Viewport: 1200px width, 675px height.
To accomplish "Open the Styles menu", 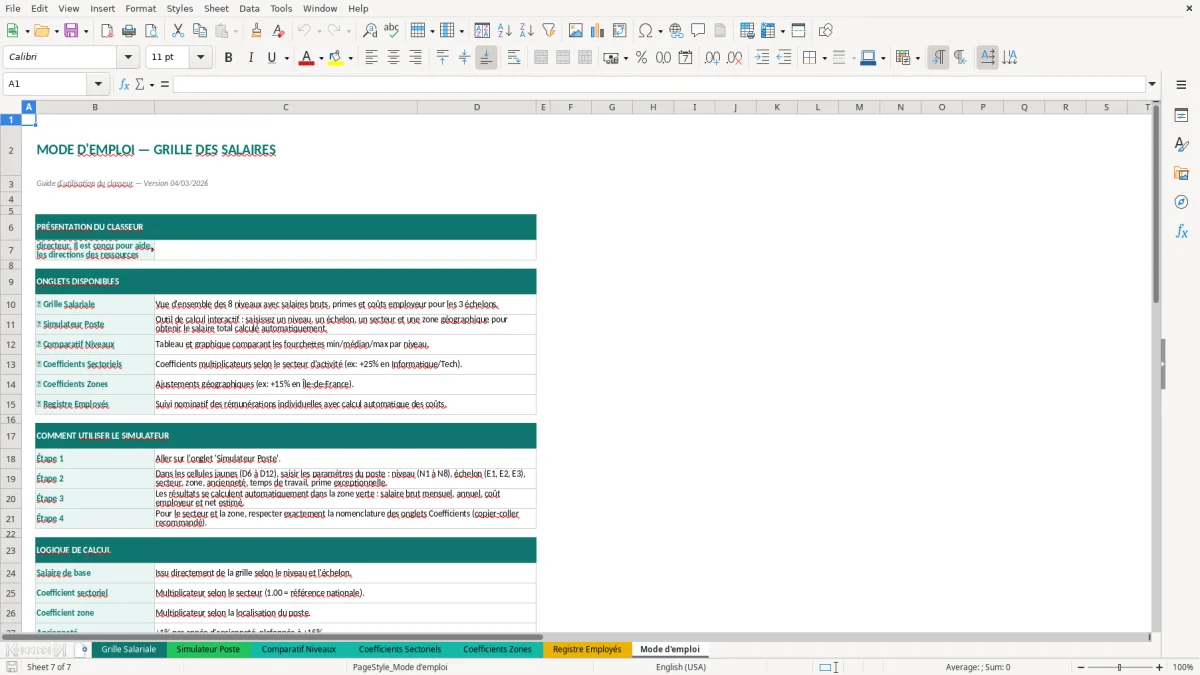I will (180, 8).
